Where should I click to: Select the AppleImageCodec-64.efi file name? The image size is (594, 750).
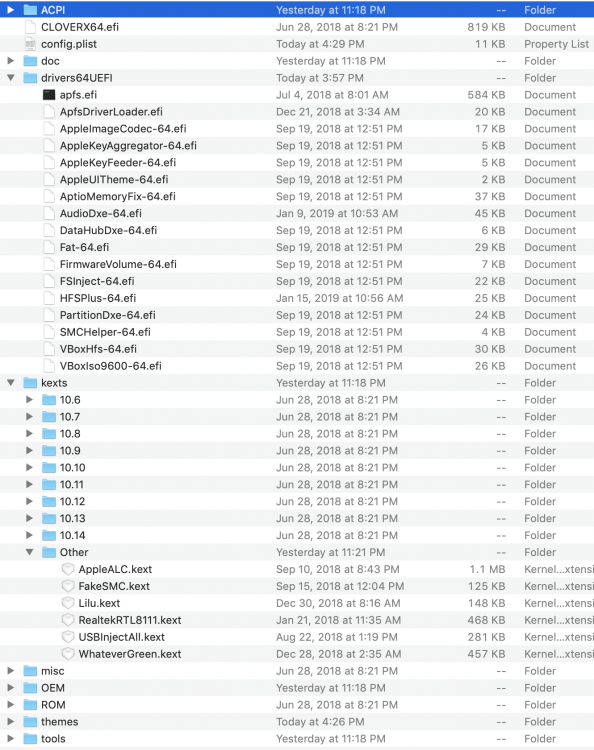pos(123,129)
